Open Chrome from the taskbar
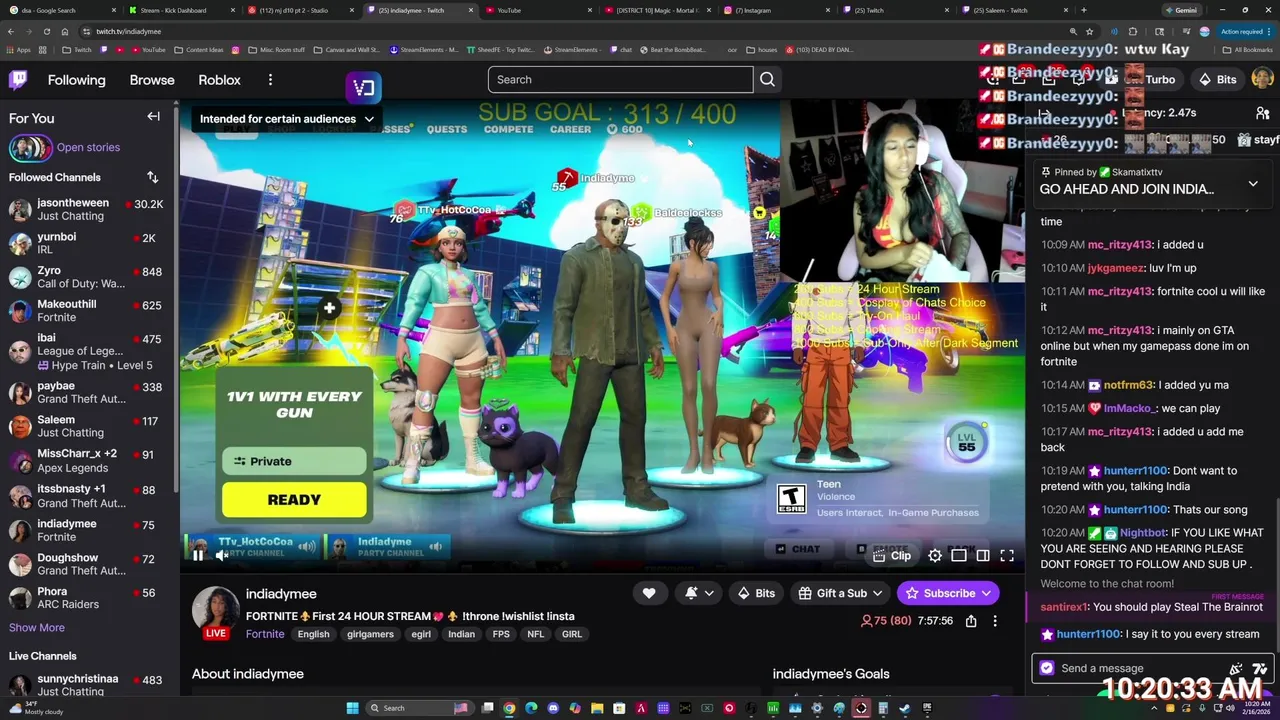This screenshot has height=720, width=1280. click(509, 708)
